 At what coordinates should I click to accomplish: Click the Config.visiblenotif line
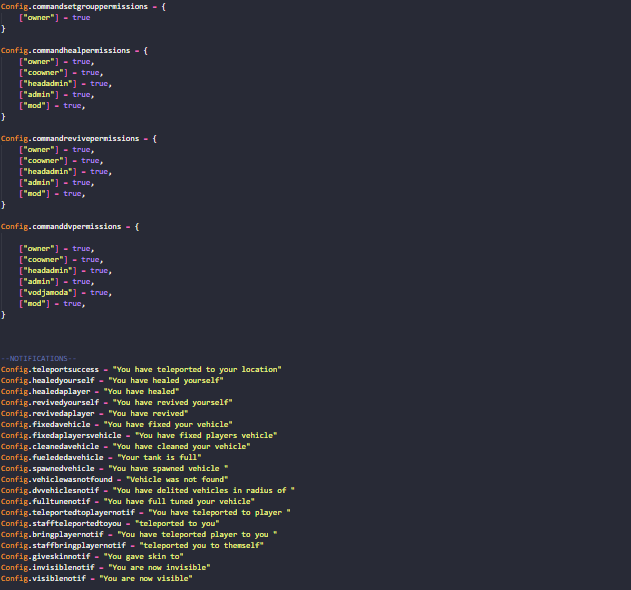[x=96, y=578]
